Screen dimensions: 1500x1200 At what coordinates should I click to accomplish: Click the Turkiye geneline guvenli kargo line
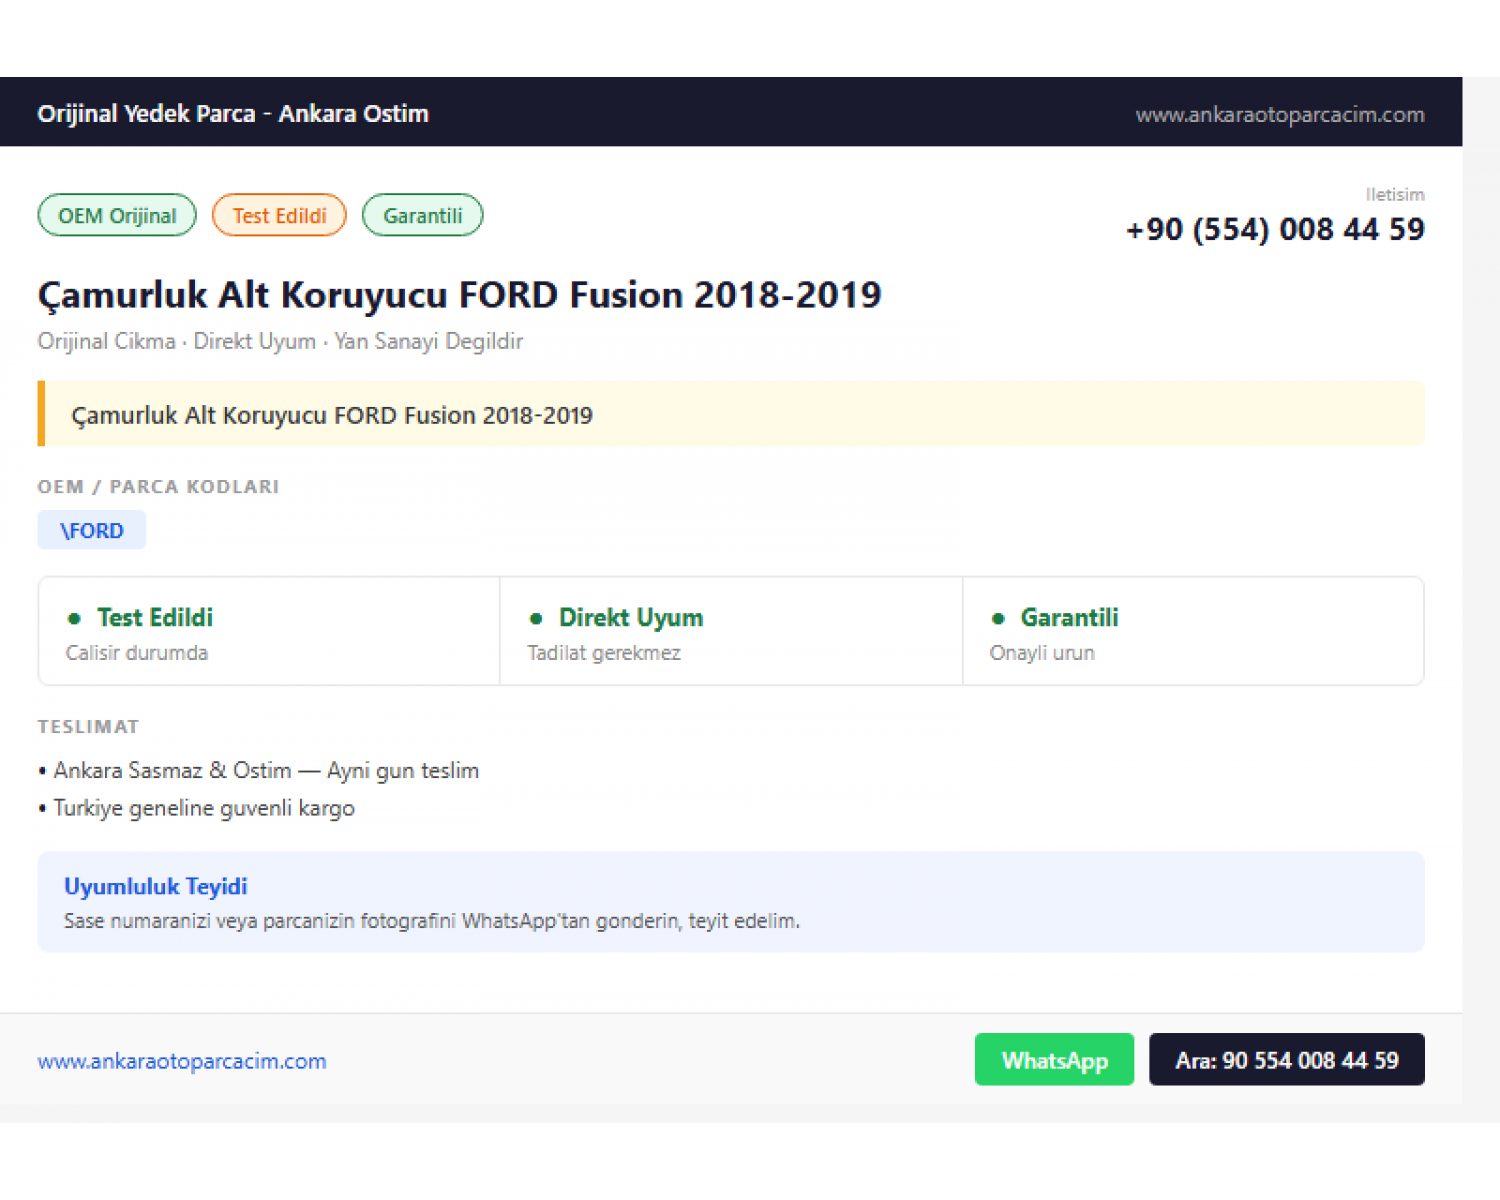click(x=197, y=808)
